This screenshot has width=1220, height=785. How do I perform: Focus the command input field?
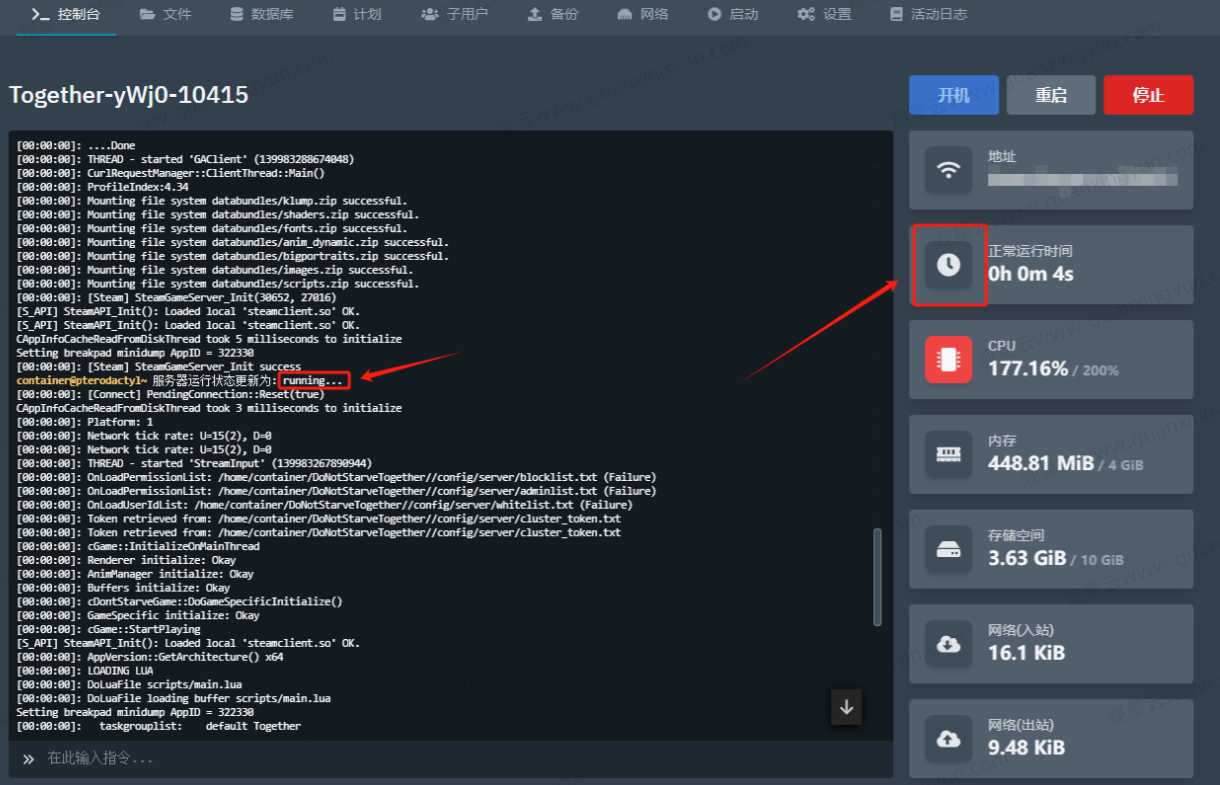click(450, 759)
